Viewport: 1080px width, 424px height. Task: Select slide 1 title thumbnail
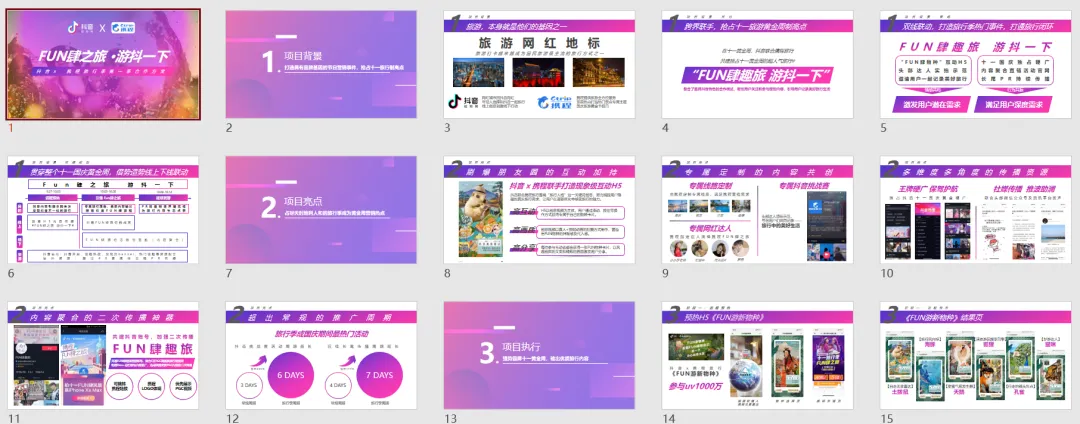pyautogui.click(x=103, y=64)
